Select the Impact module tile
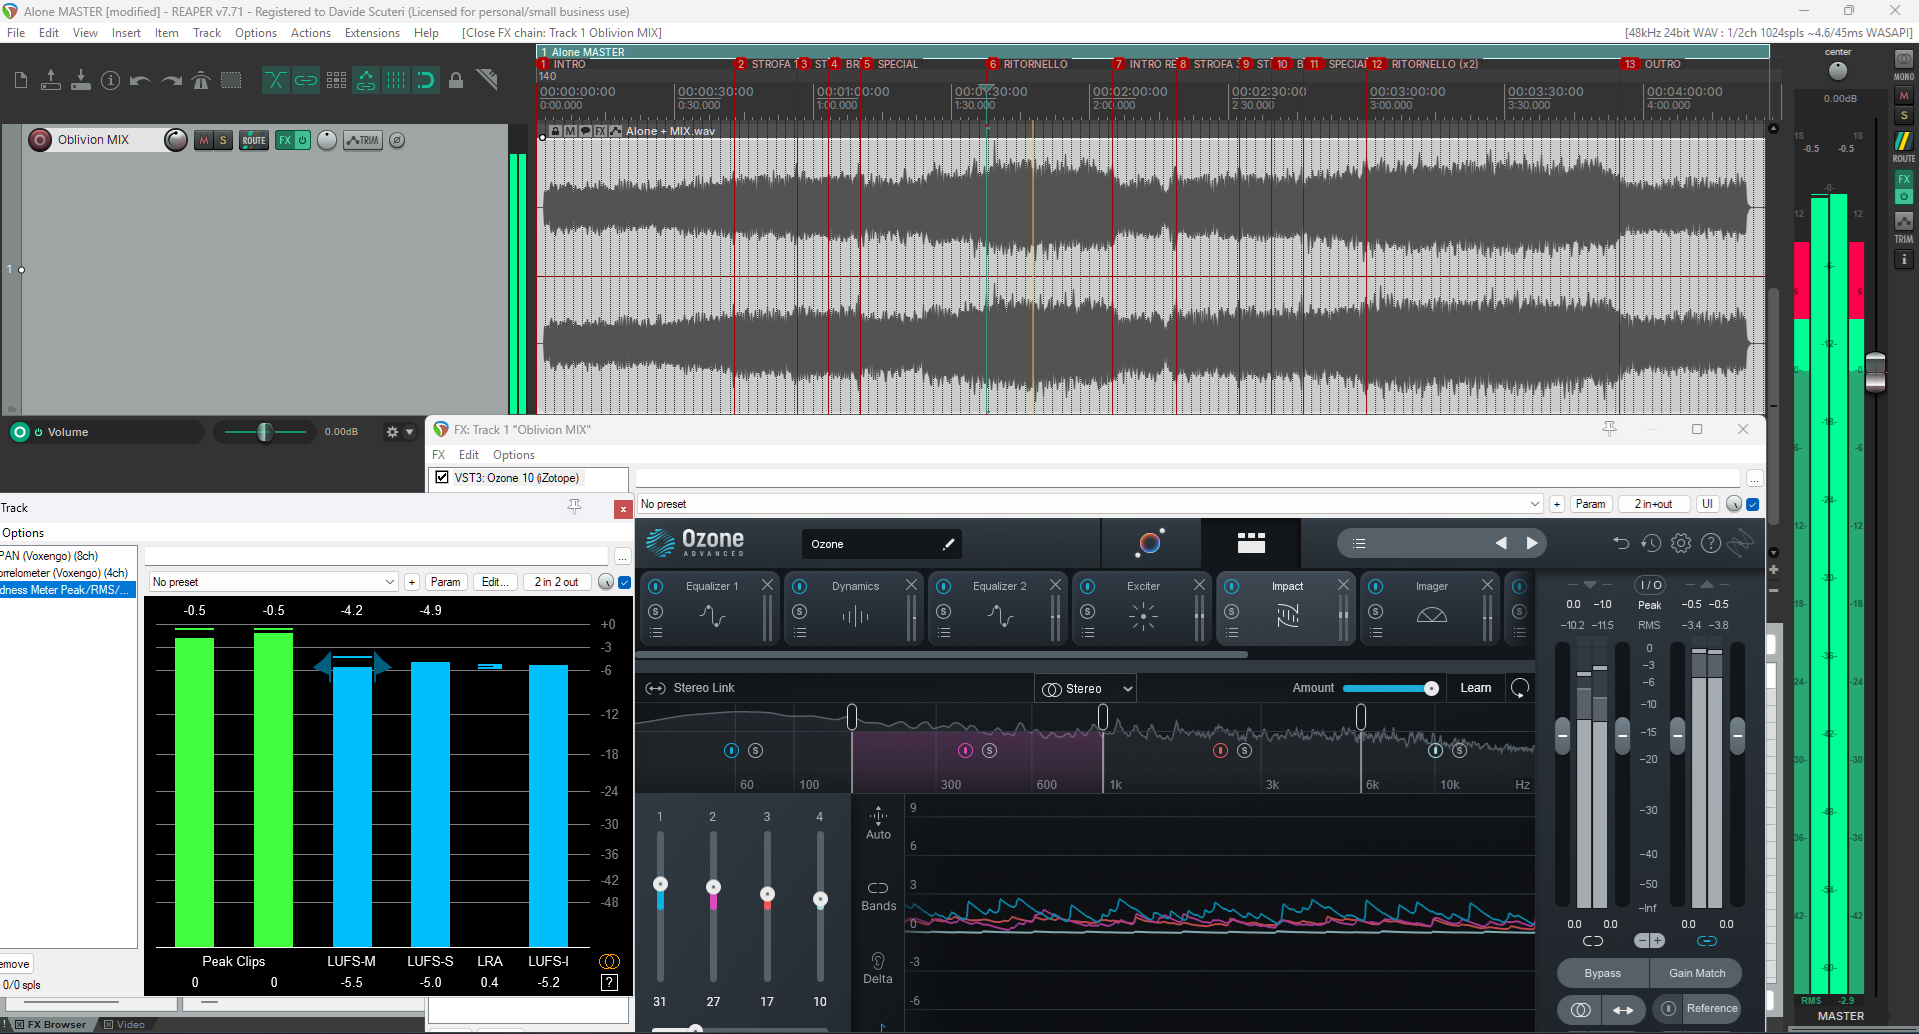Image resolution: width=1919 pixels, height=1034 pixels. 1287,608
